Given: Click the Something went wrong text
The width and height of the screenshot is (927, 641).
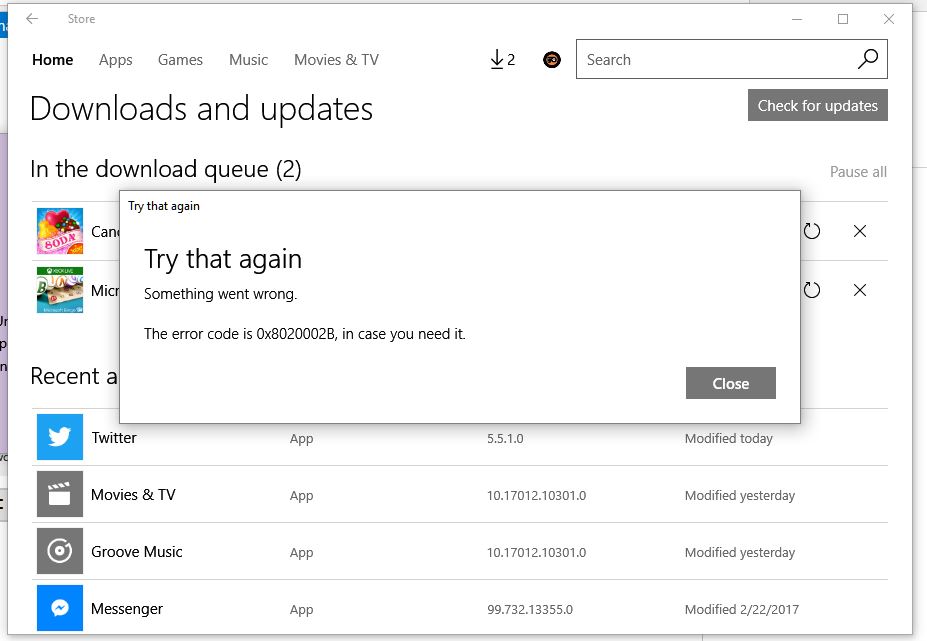Looking at the screenshot, I should click(x=221, y=294).
